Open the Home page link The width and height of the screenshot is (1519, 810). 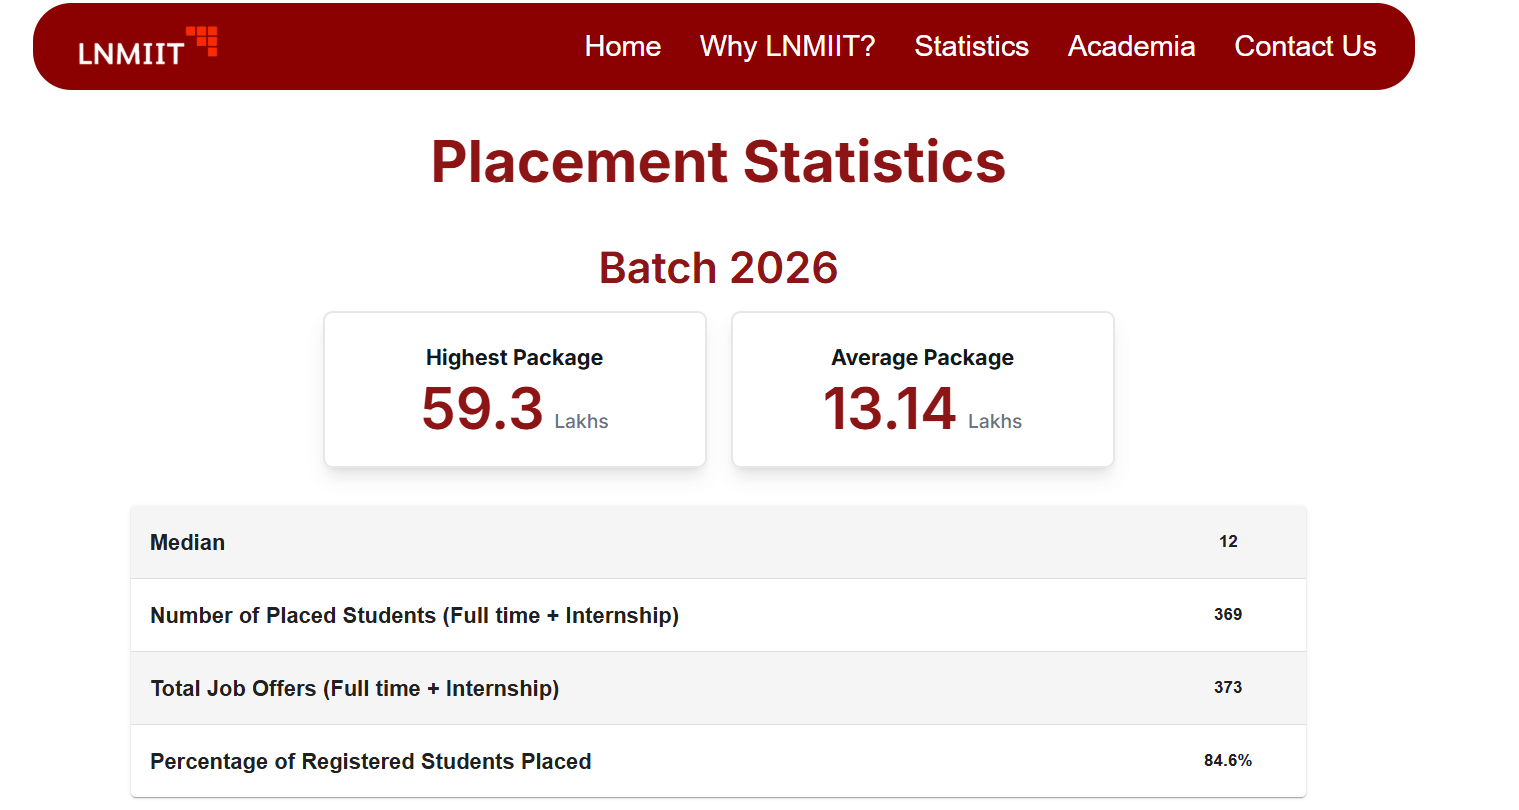(623, 46)
